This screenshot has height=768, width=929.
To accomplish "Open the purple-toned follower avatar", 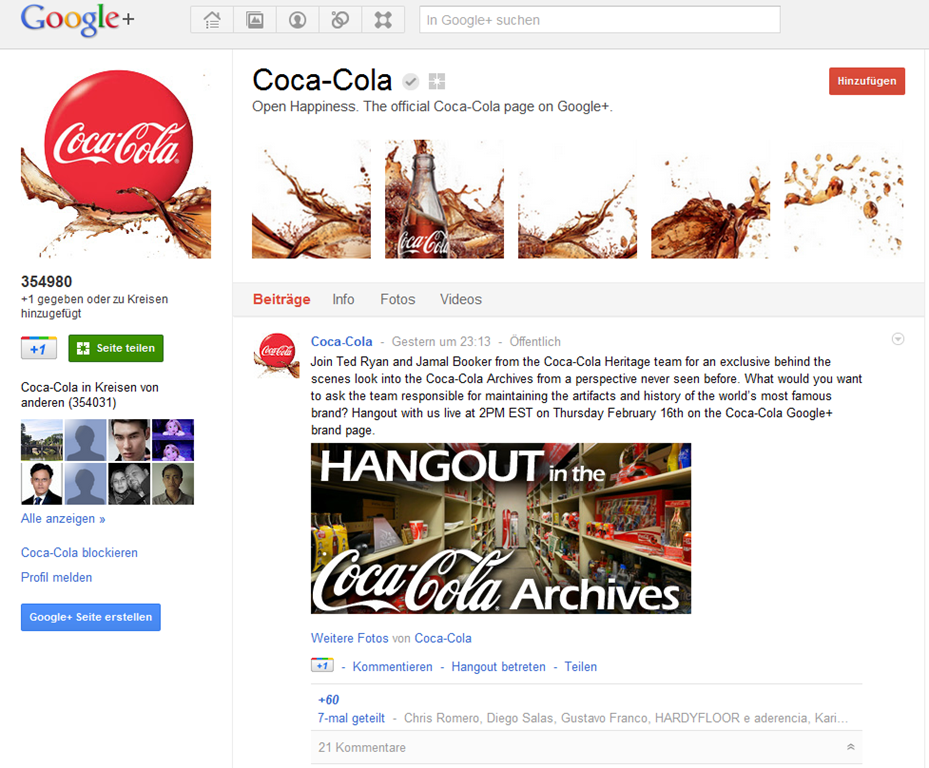I will (173, 440).
